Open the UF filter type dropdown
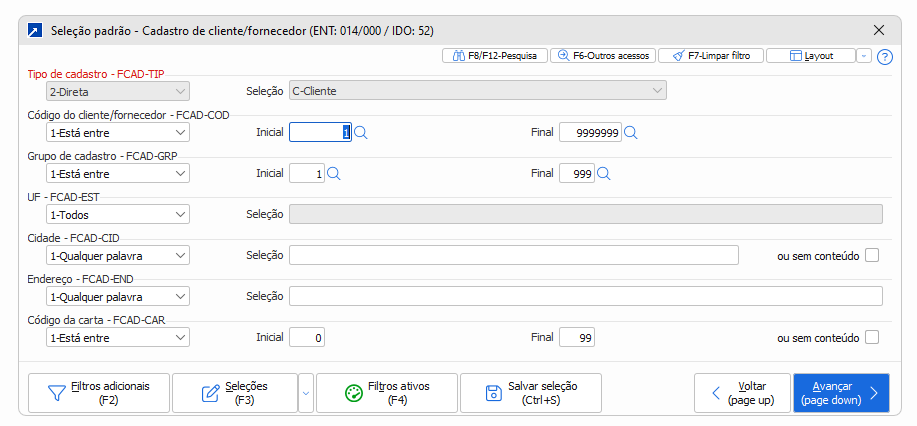 (118, 214)
